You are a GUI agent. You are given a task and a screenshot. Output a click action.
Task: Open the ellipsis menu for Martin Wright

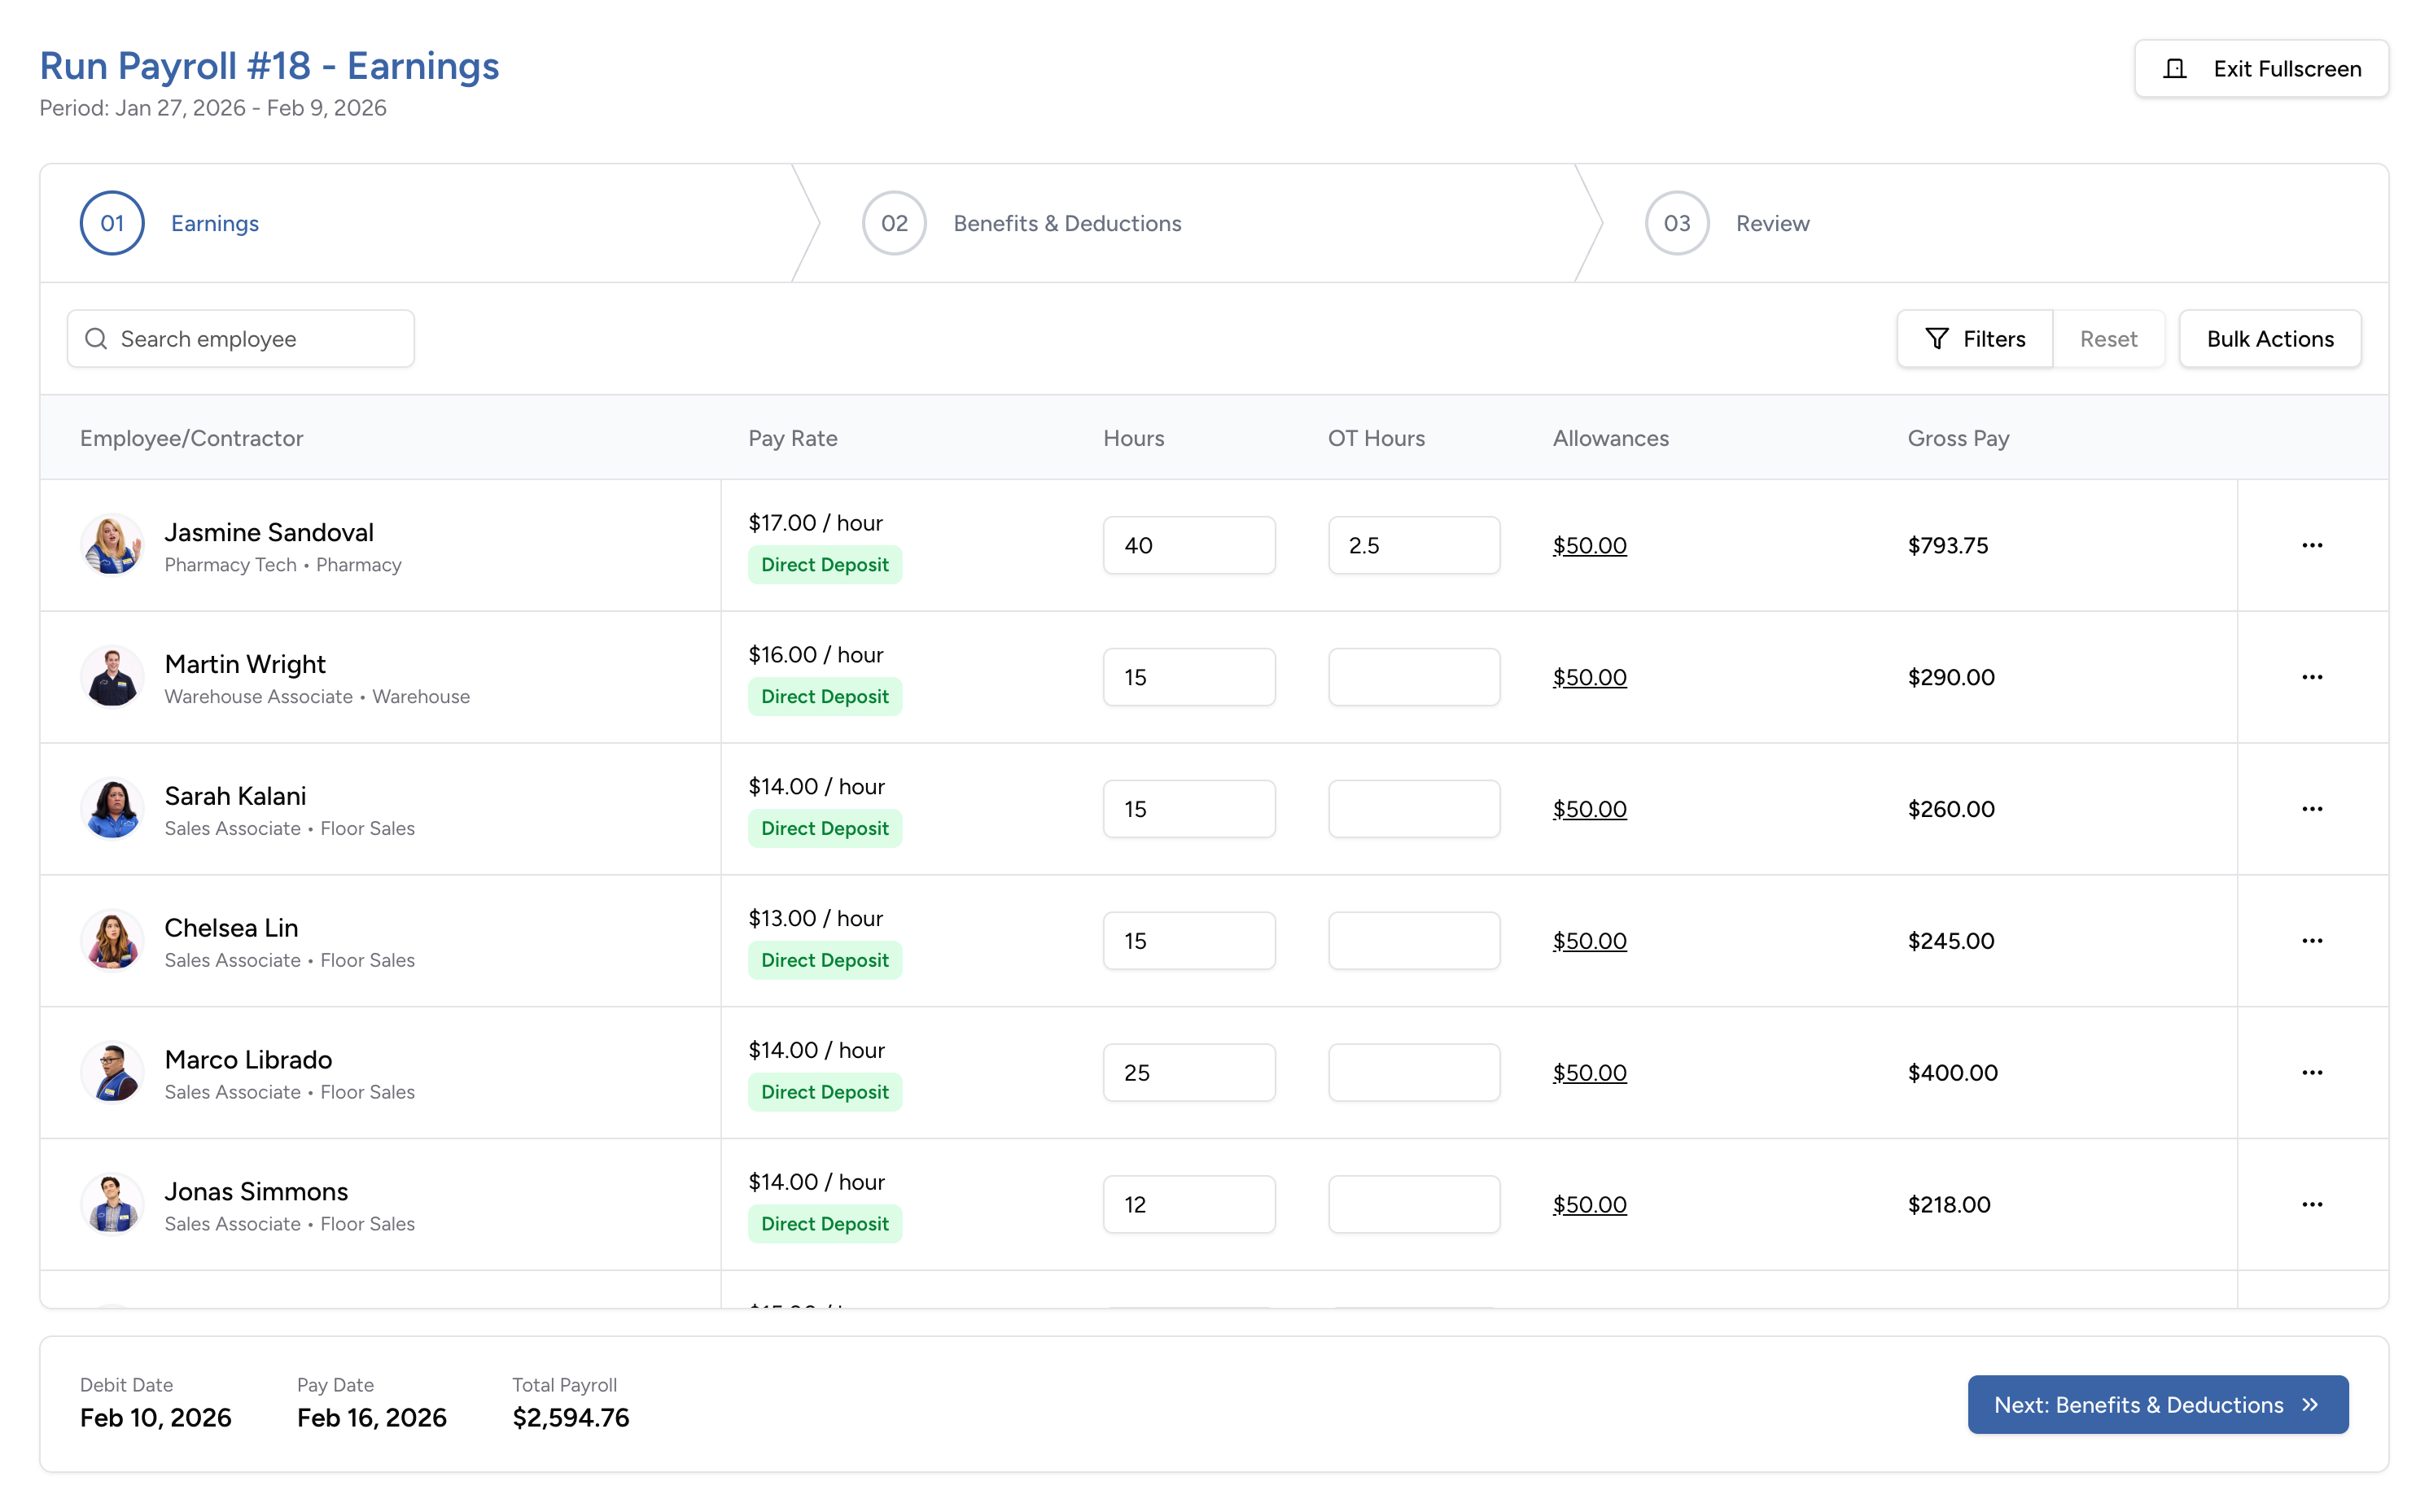pyautogui.click(x=2311, y=677)
